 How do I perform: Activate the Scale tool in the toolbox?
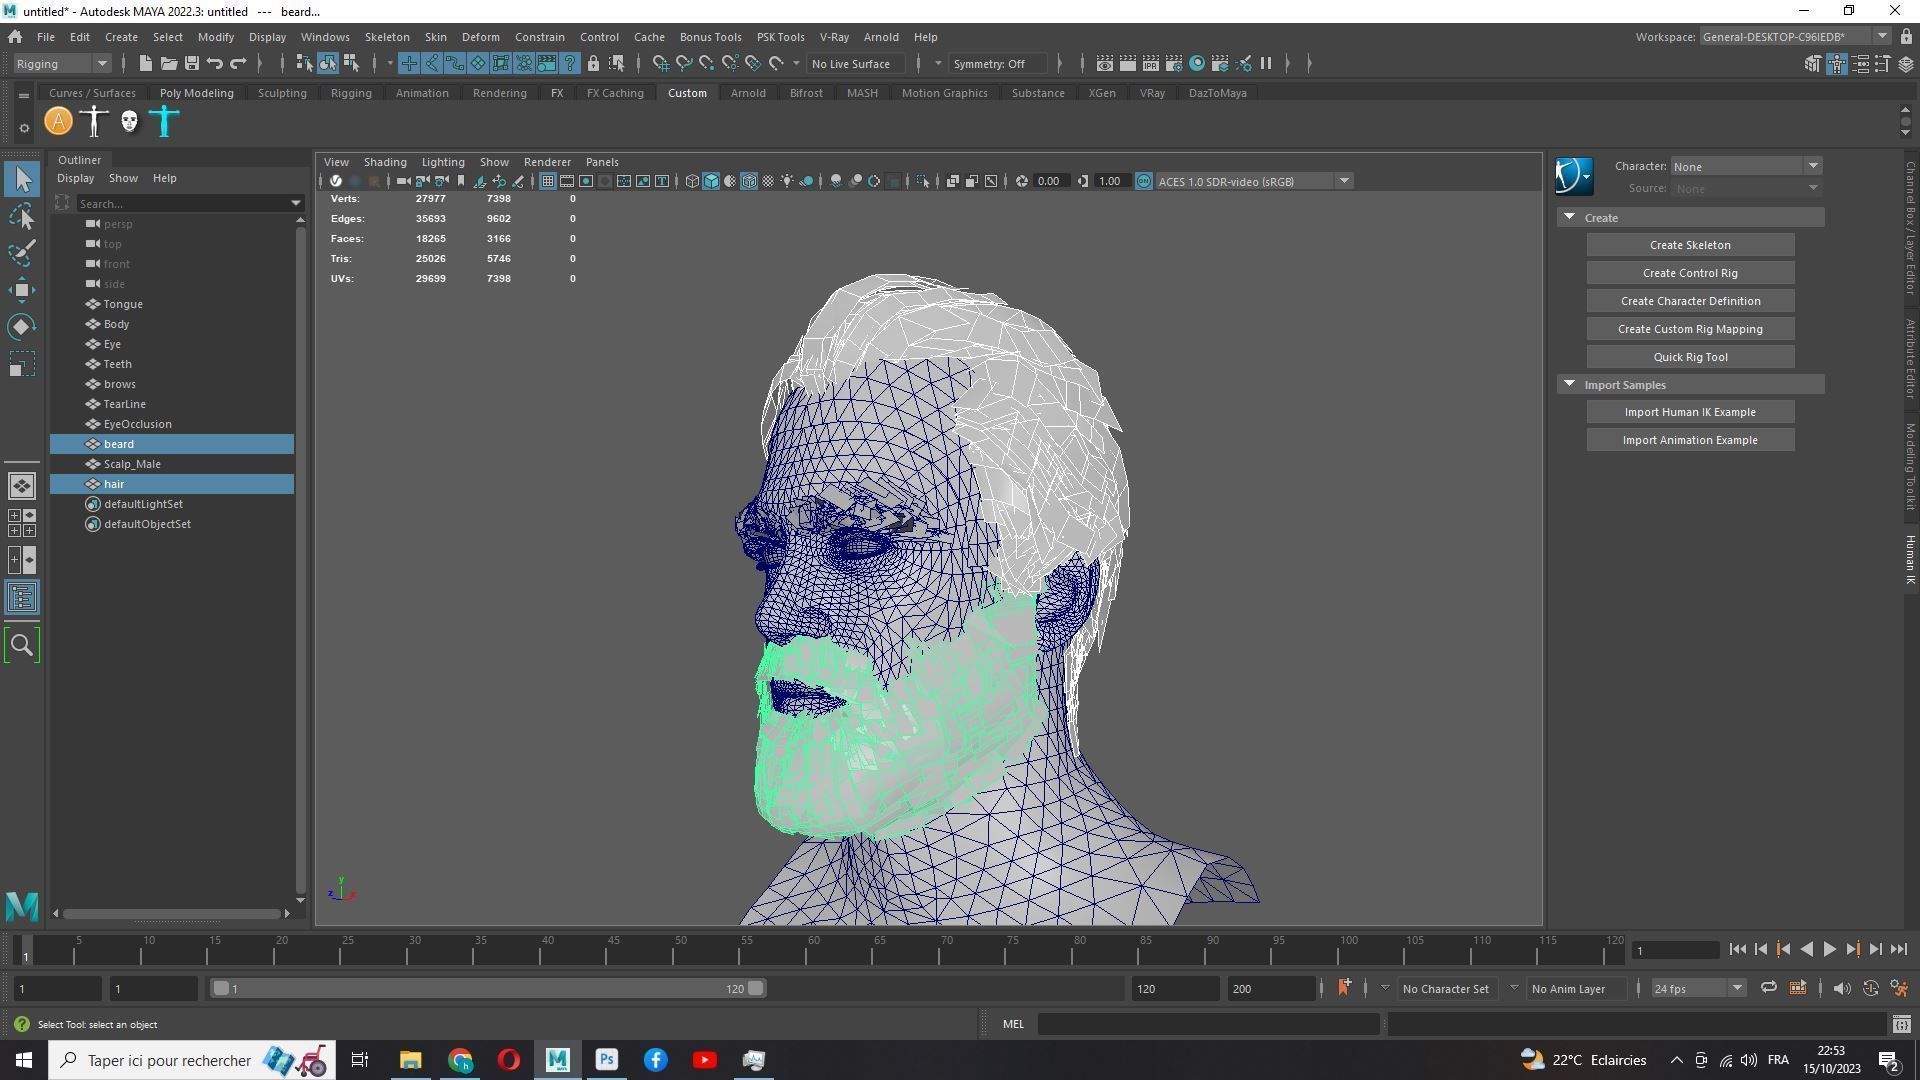(22, 364)
